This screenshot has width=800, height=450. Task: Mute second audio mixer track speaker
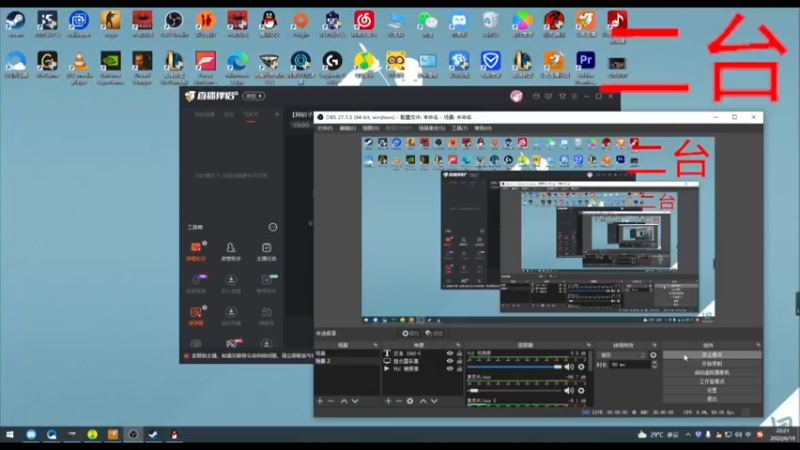pyautogui.click(x=569, y=390)
